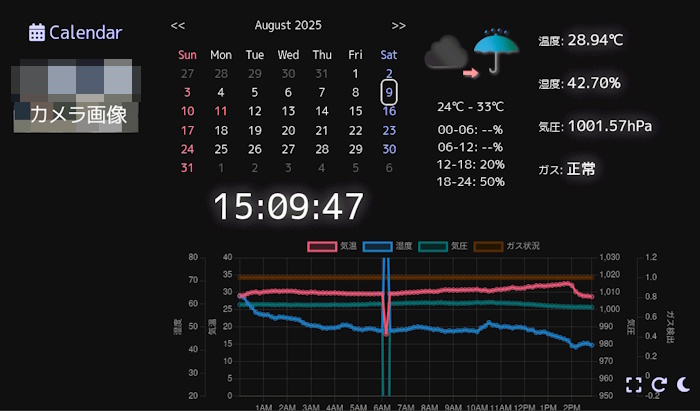This screenshot has height=411, width=700.
Task: Select August 20 in calendar
Action: (x=288, y=130)
